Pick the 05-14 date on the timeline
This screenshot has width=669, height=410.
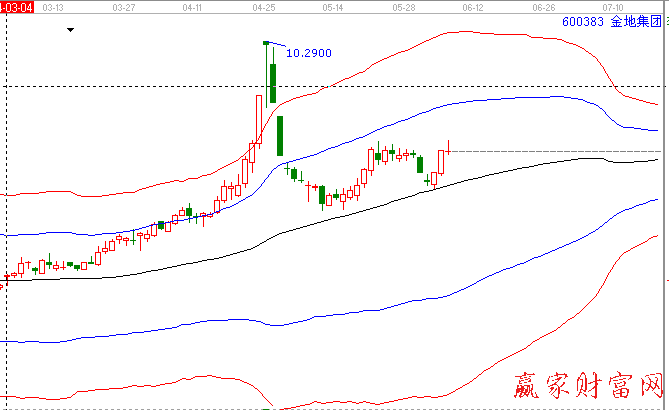[x=334, y=6]
